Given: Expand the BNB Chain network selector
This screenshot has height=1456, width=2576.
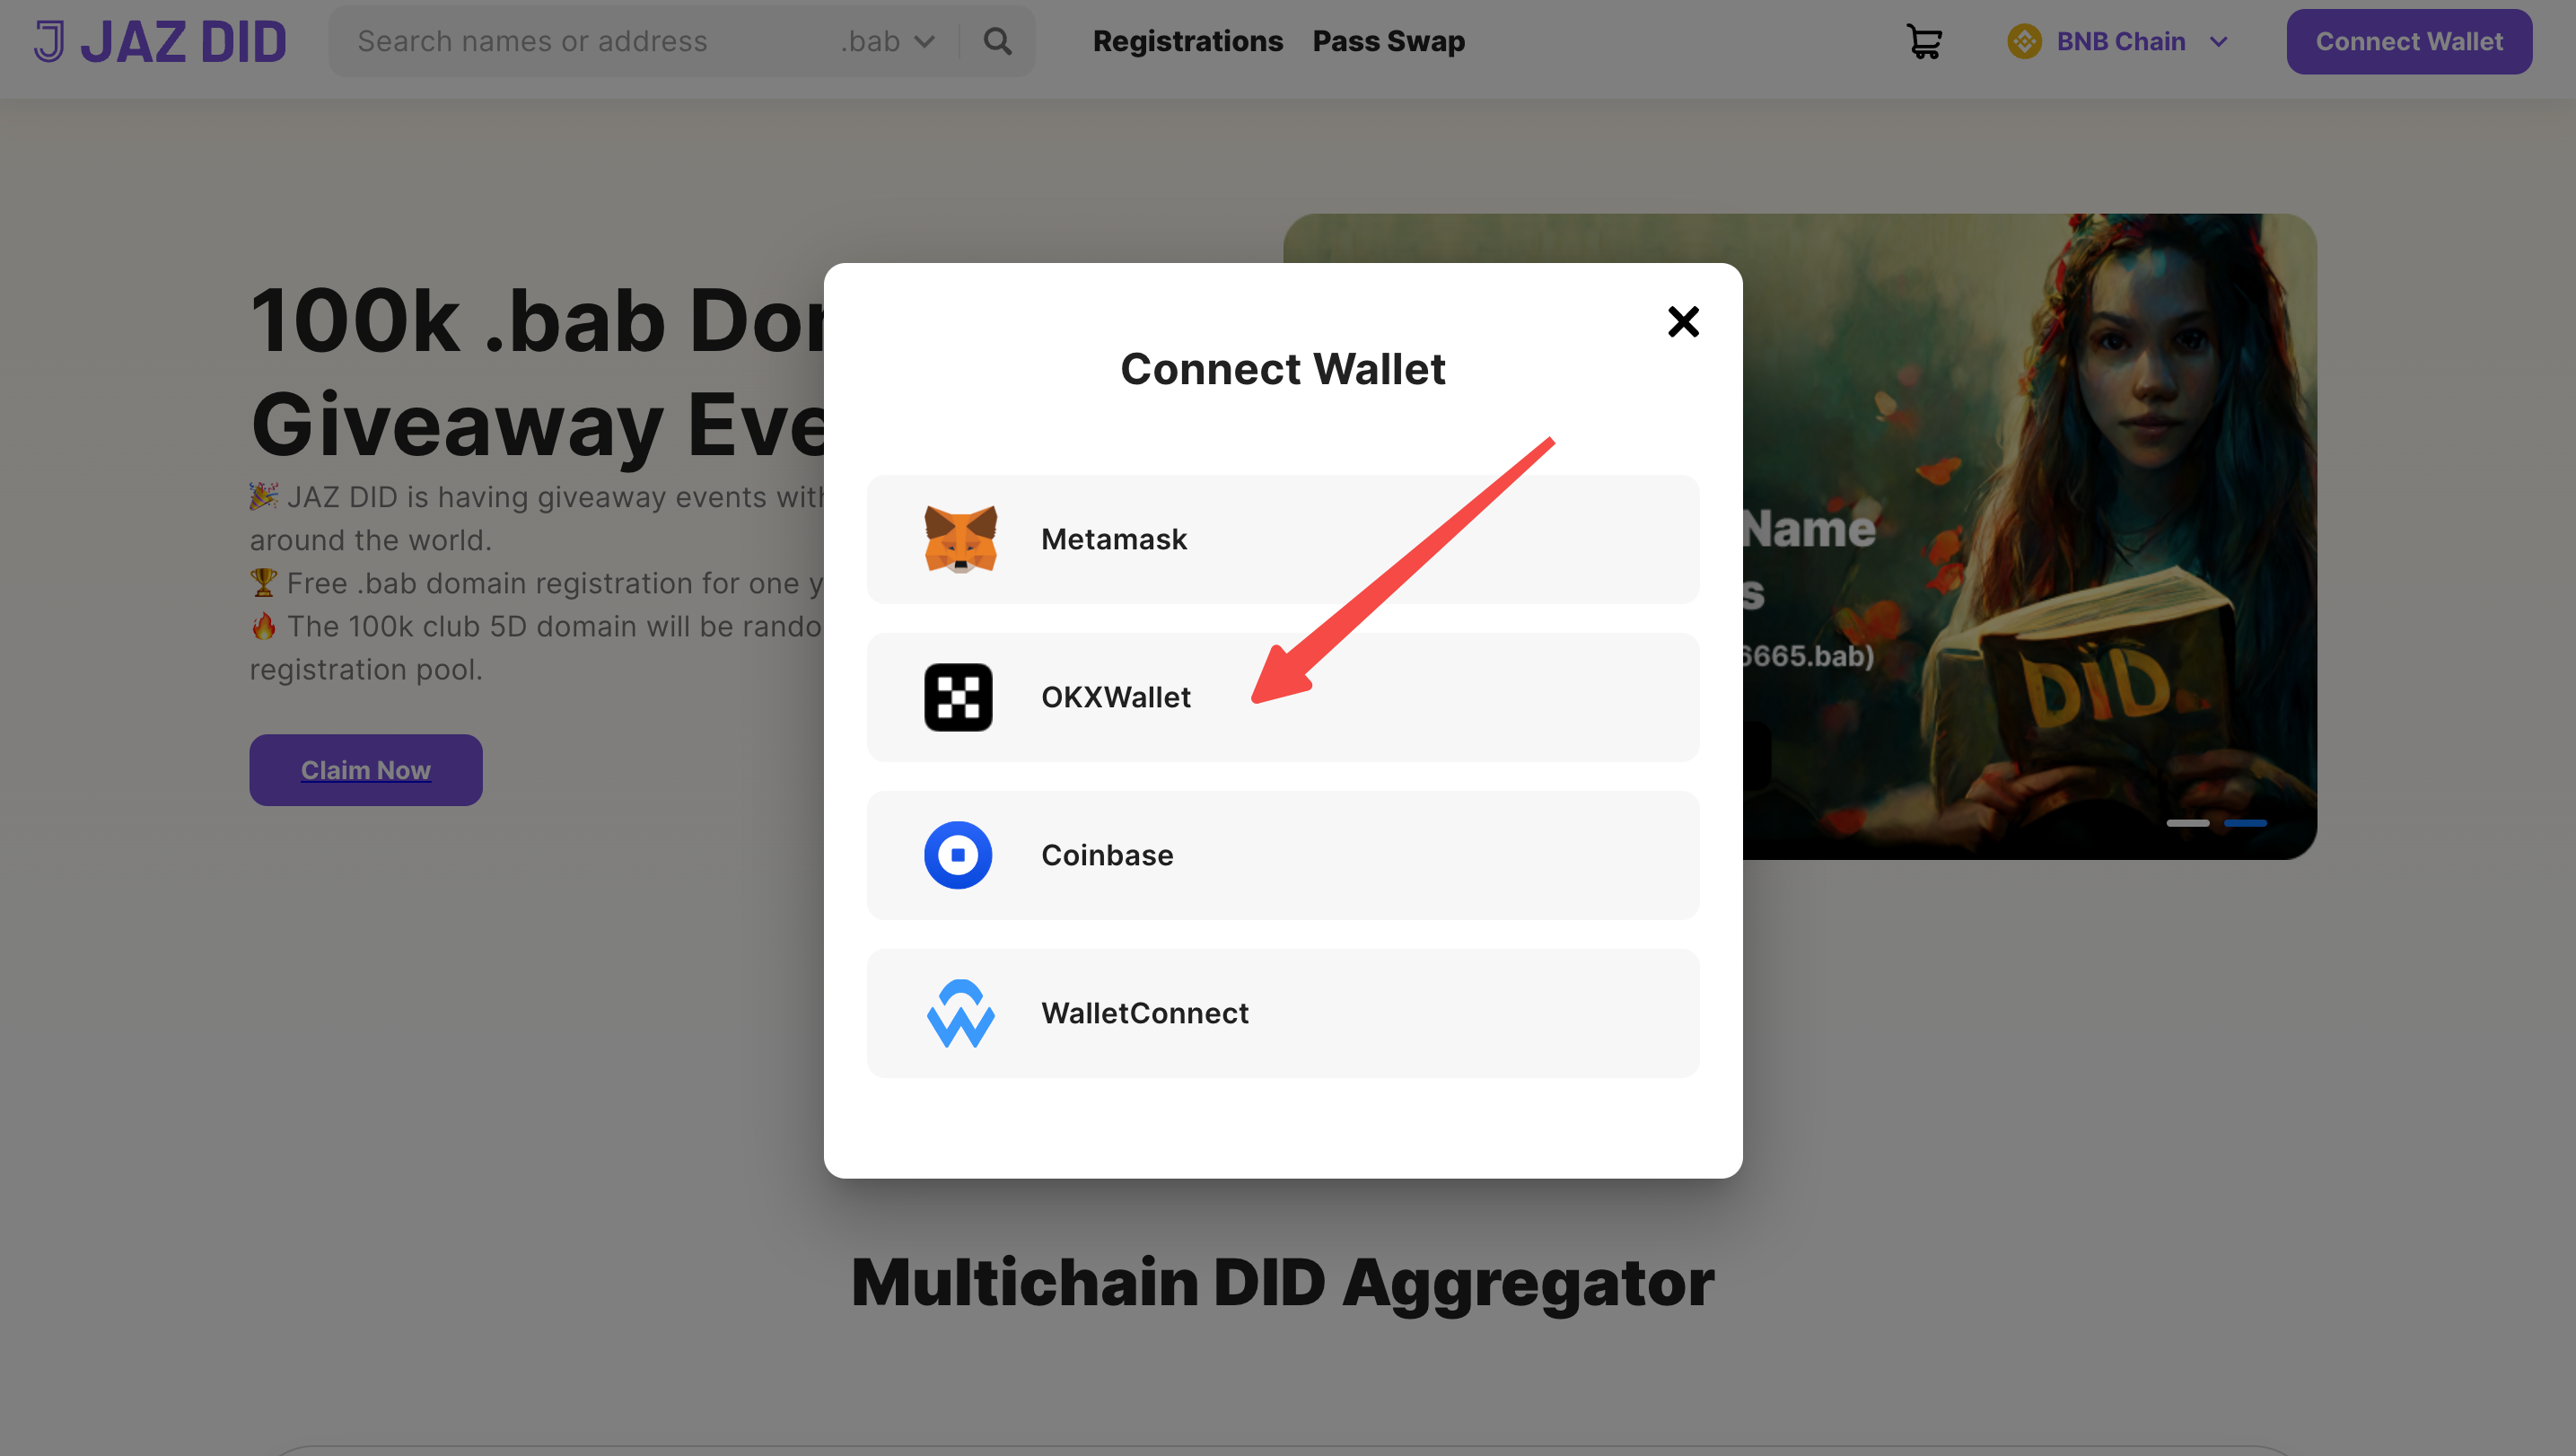Looking at the screenshot, I should point(2219,41).
